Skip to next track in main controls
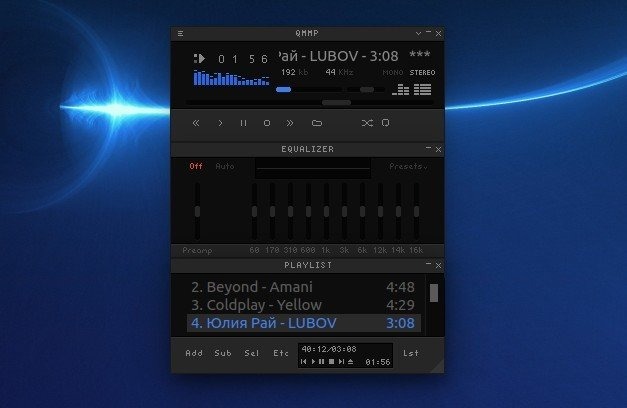627x408 pixels. click(x=290, y=123)
